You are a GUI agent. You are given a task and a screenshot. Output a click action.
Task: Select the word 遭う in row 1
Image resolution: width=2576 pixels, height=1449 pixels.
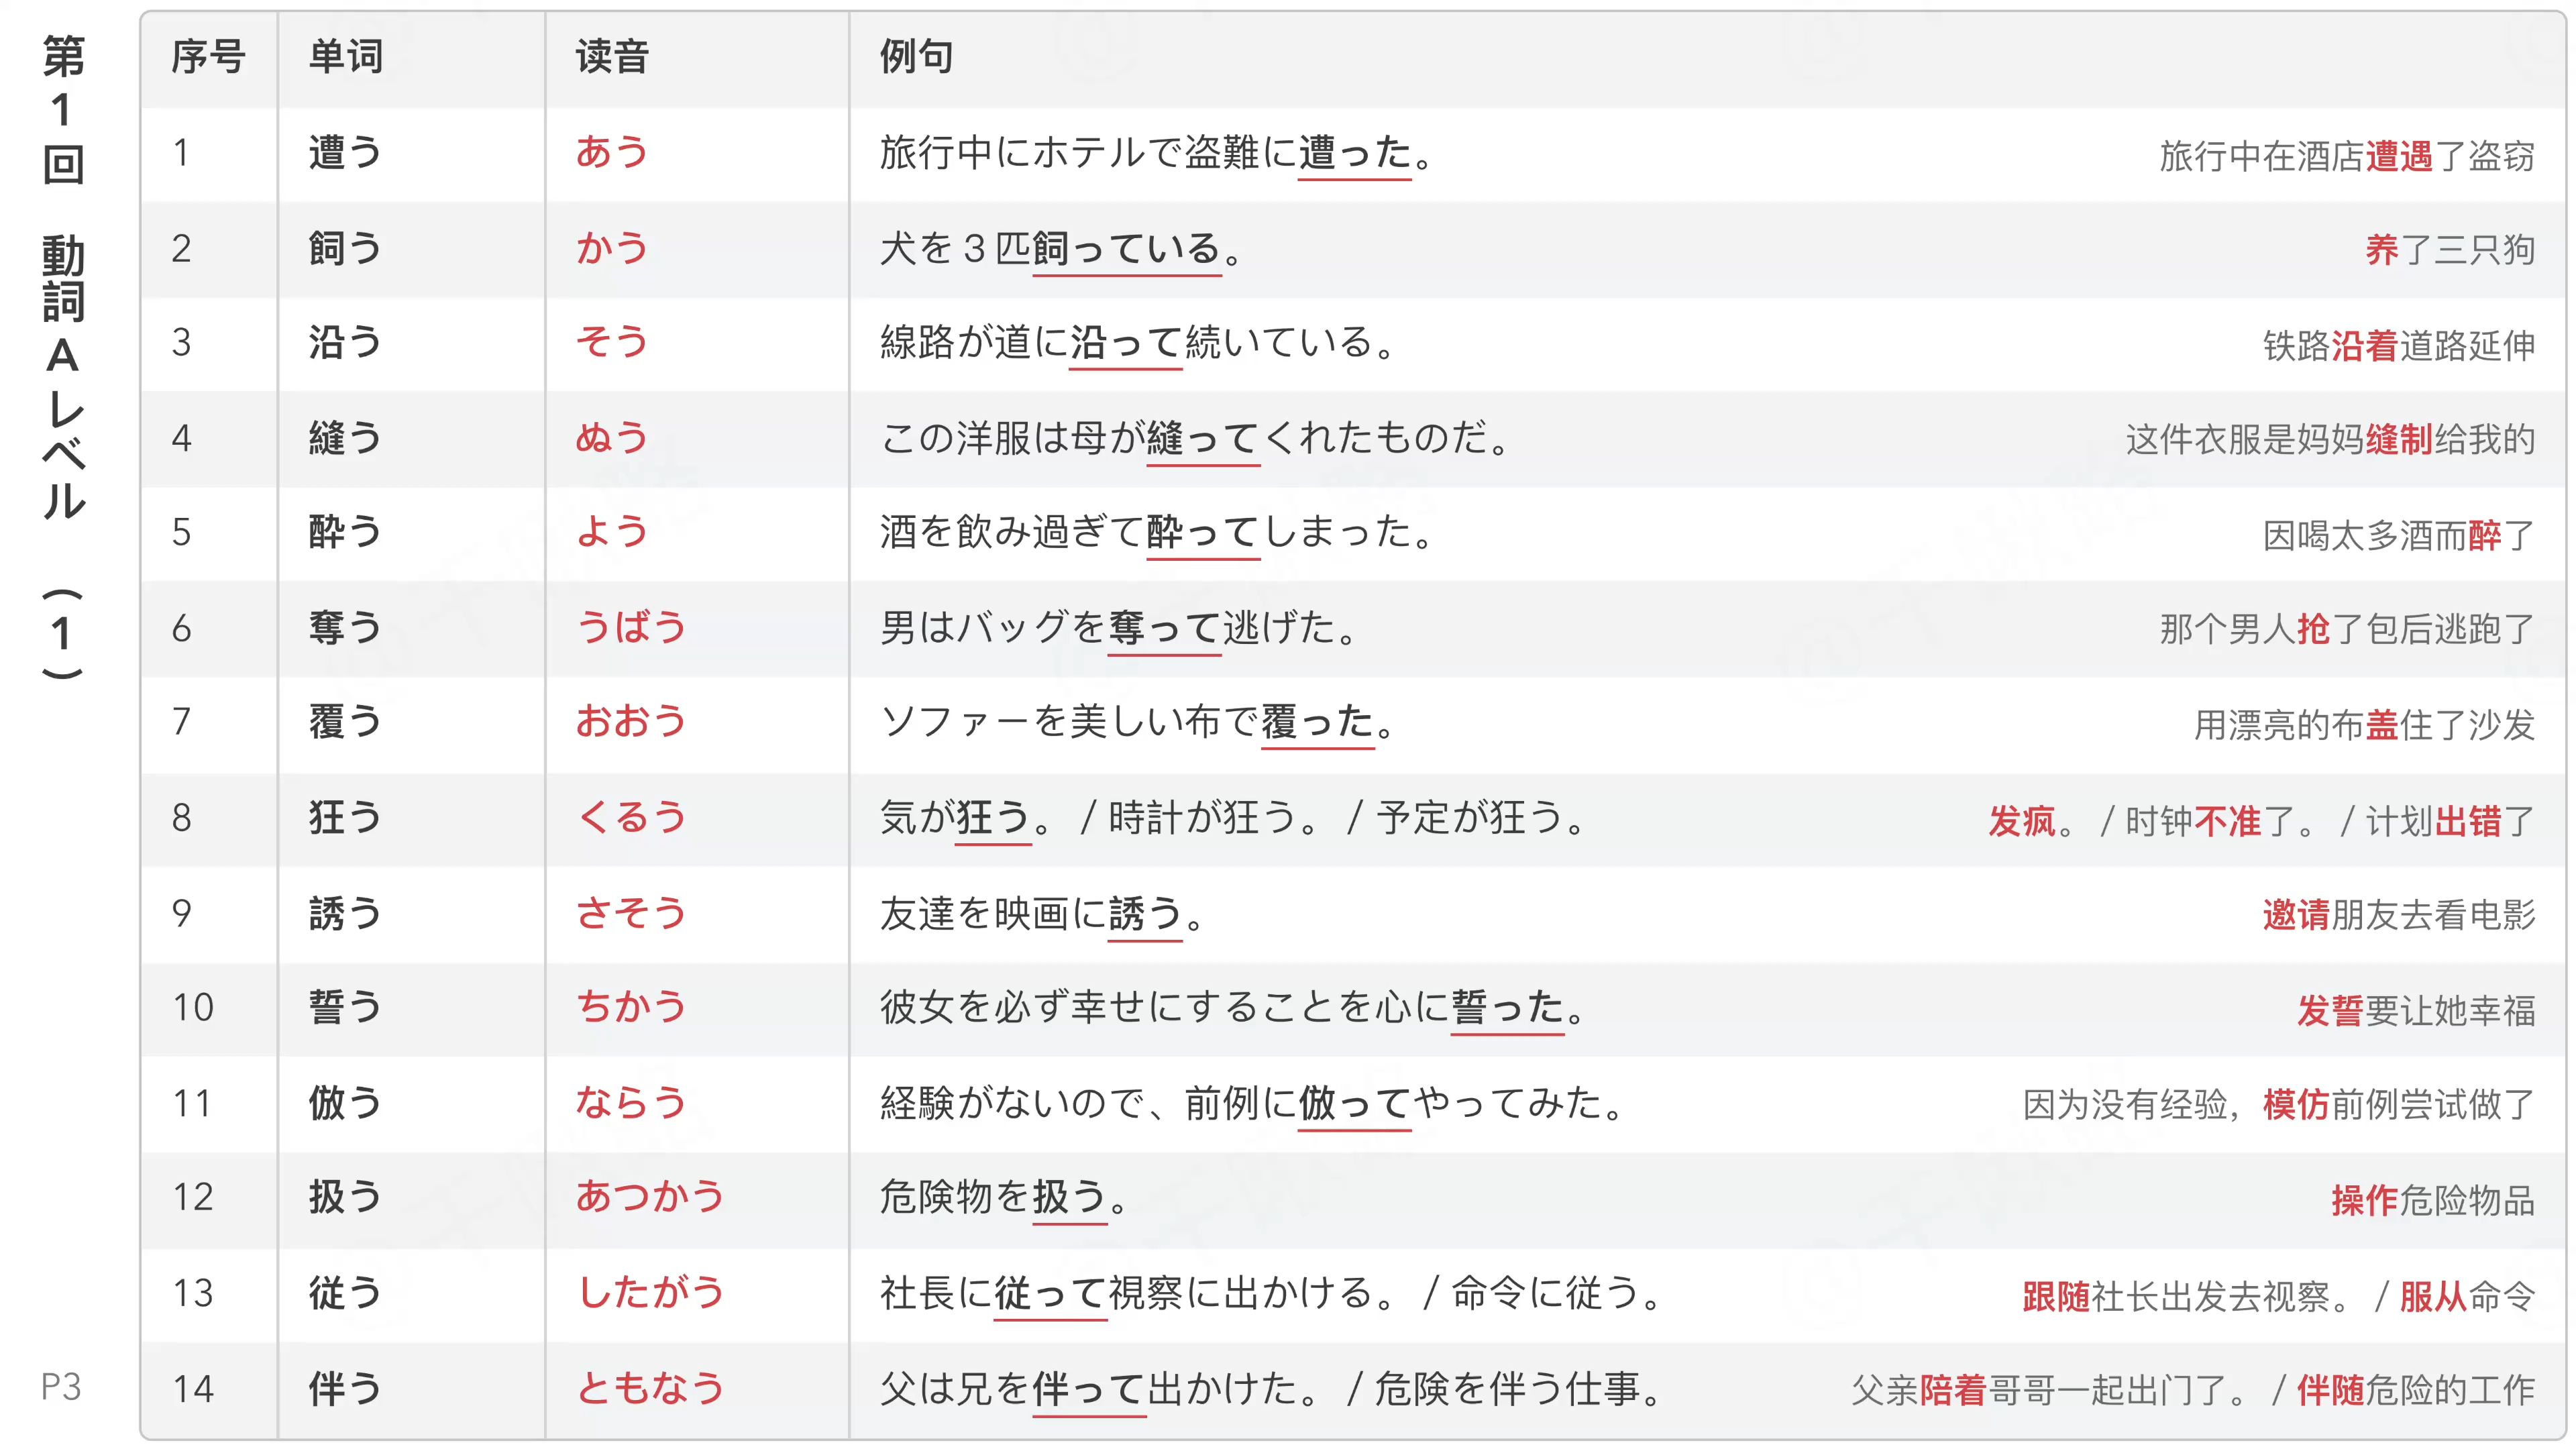[345, 153]
